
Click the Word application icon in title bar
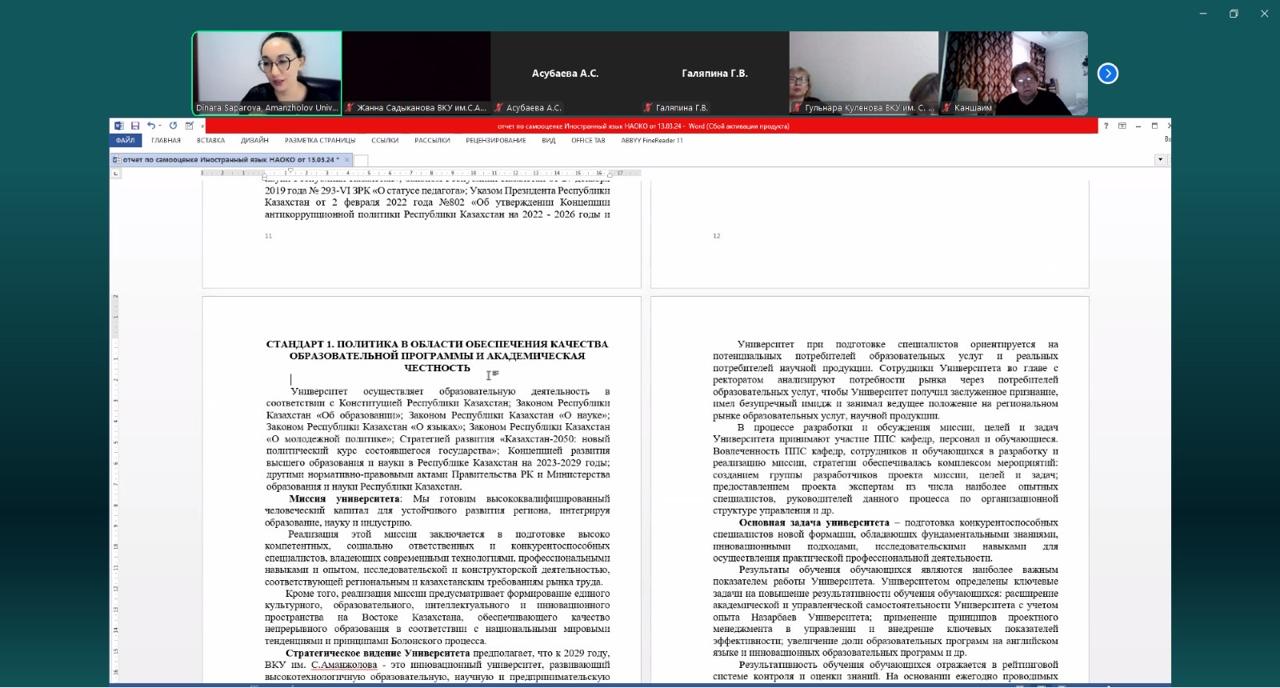click(119, 126)
